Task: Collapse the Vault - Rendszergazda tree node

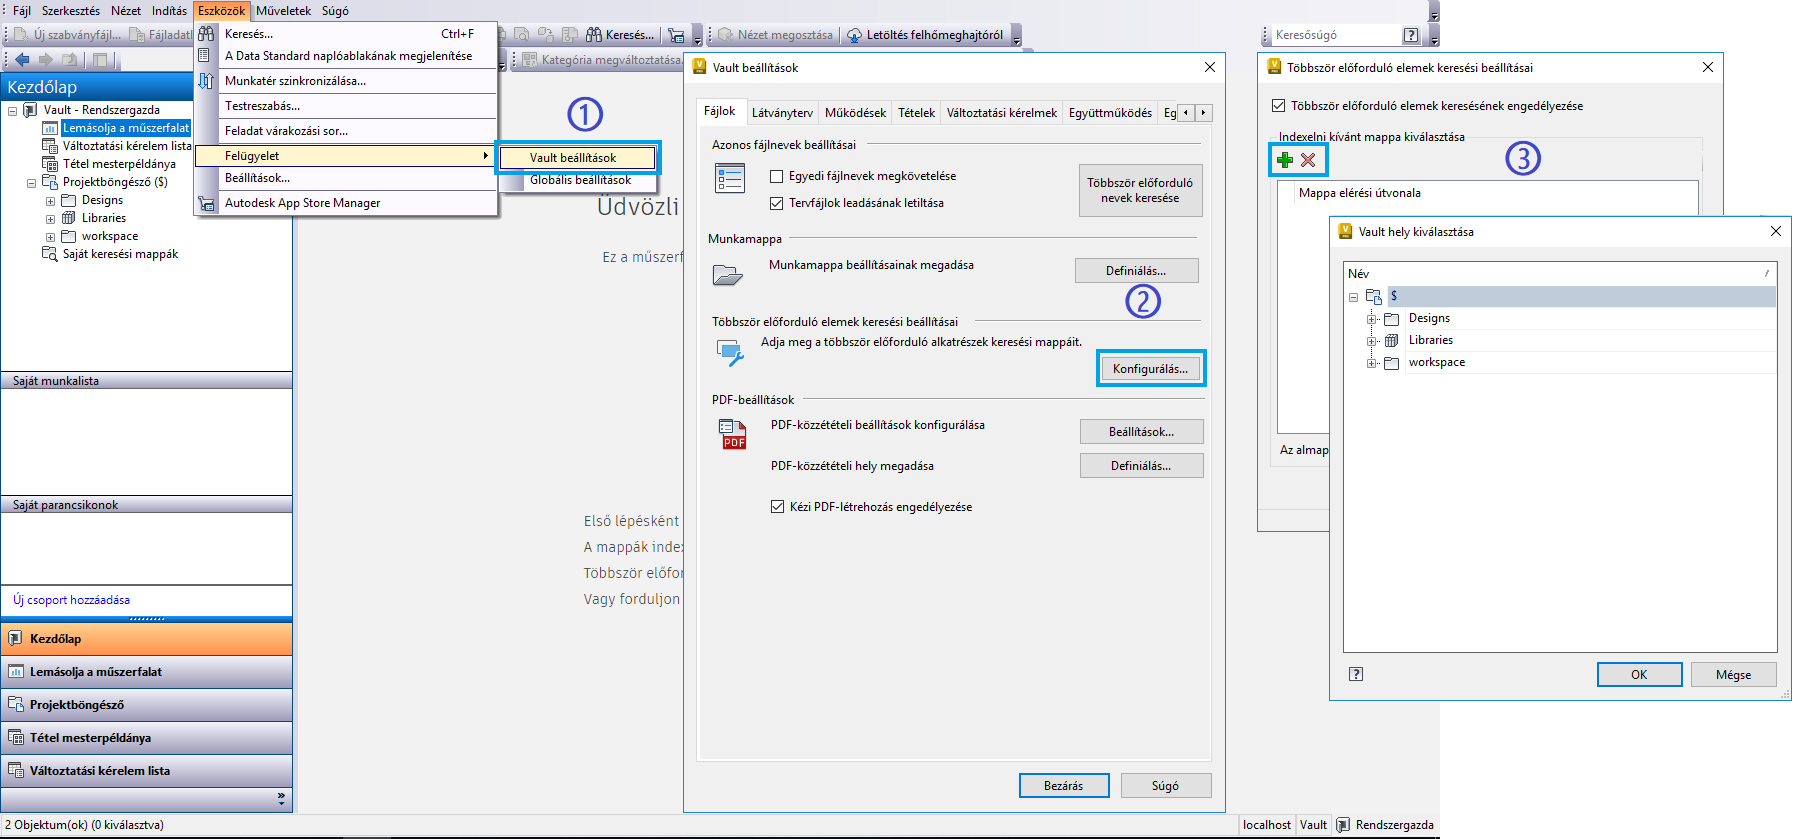Action: tap(12, 110)
